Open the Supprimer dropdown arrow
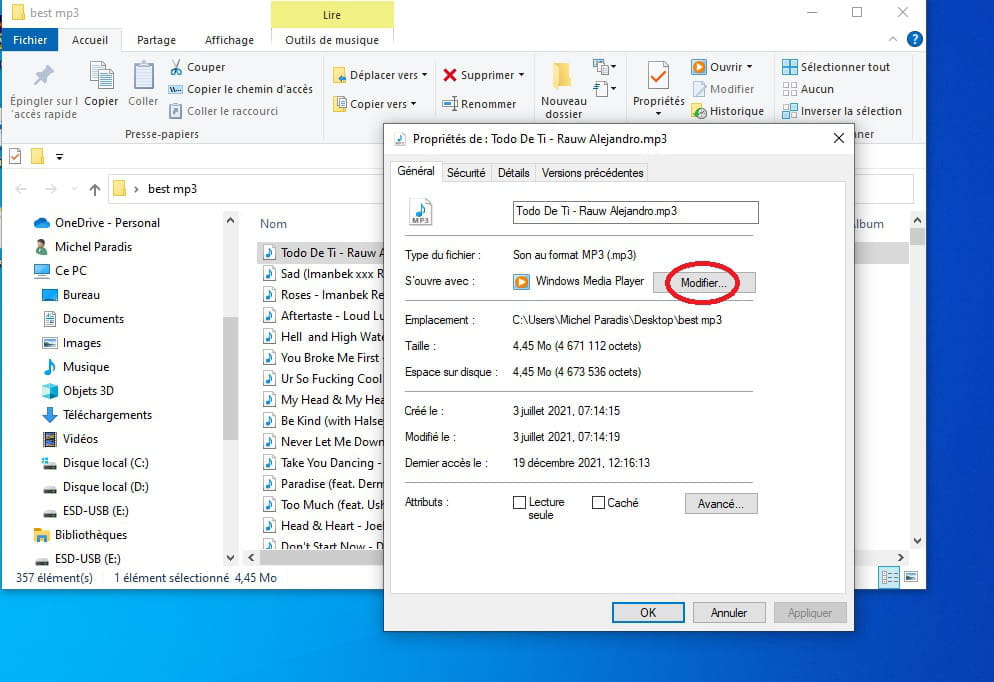The height and width of the screenshot is (682, 994). 522,75
